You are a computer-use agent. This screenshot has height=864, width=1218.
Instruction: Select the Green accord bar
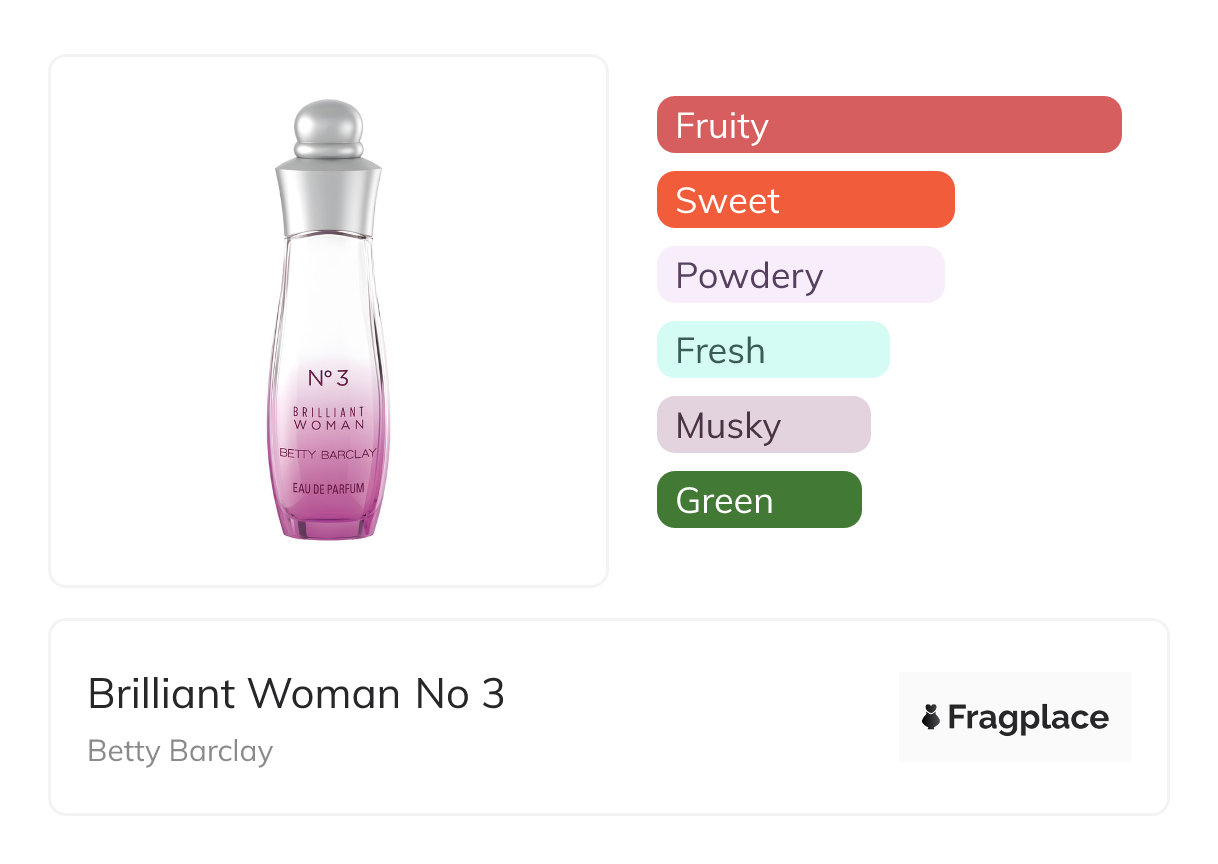pyautogui.click(x=758, y=500)
